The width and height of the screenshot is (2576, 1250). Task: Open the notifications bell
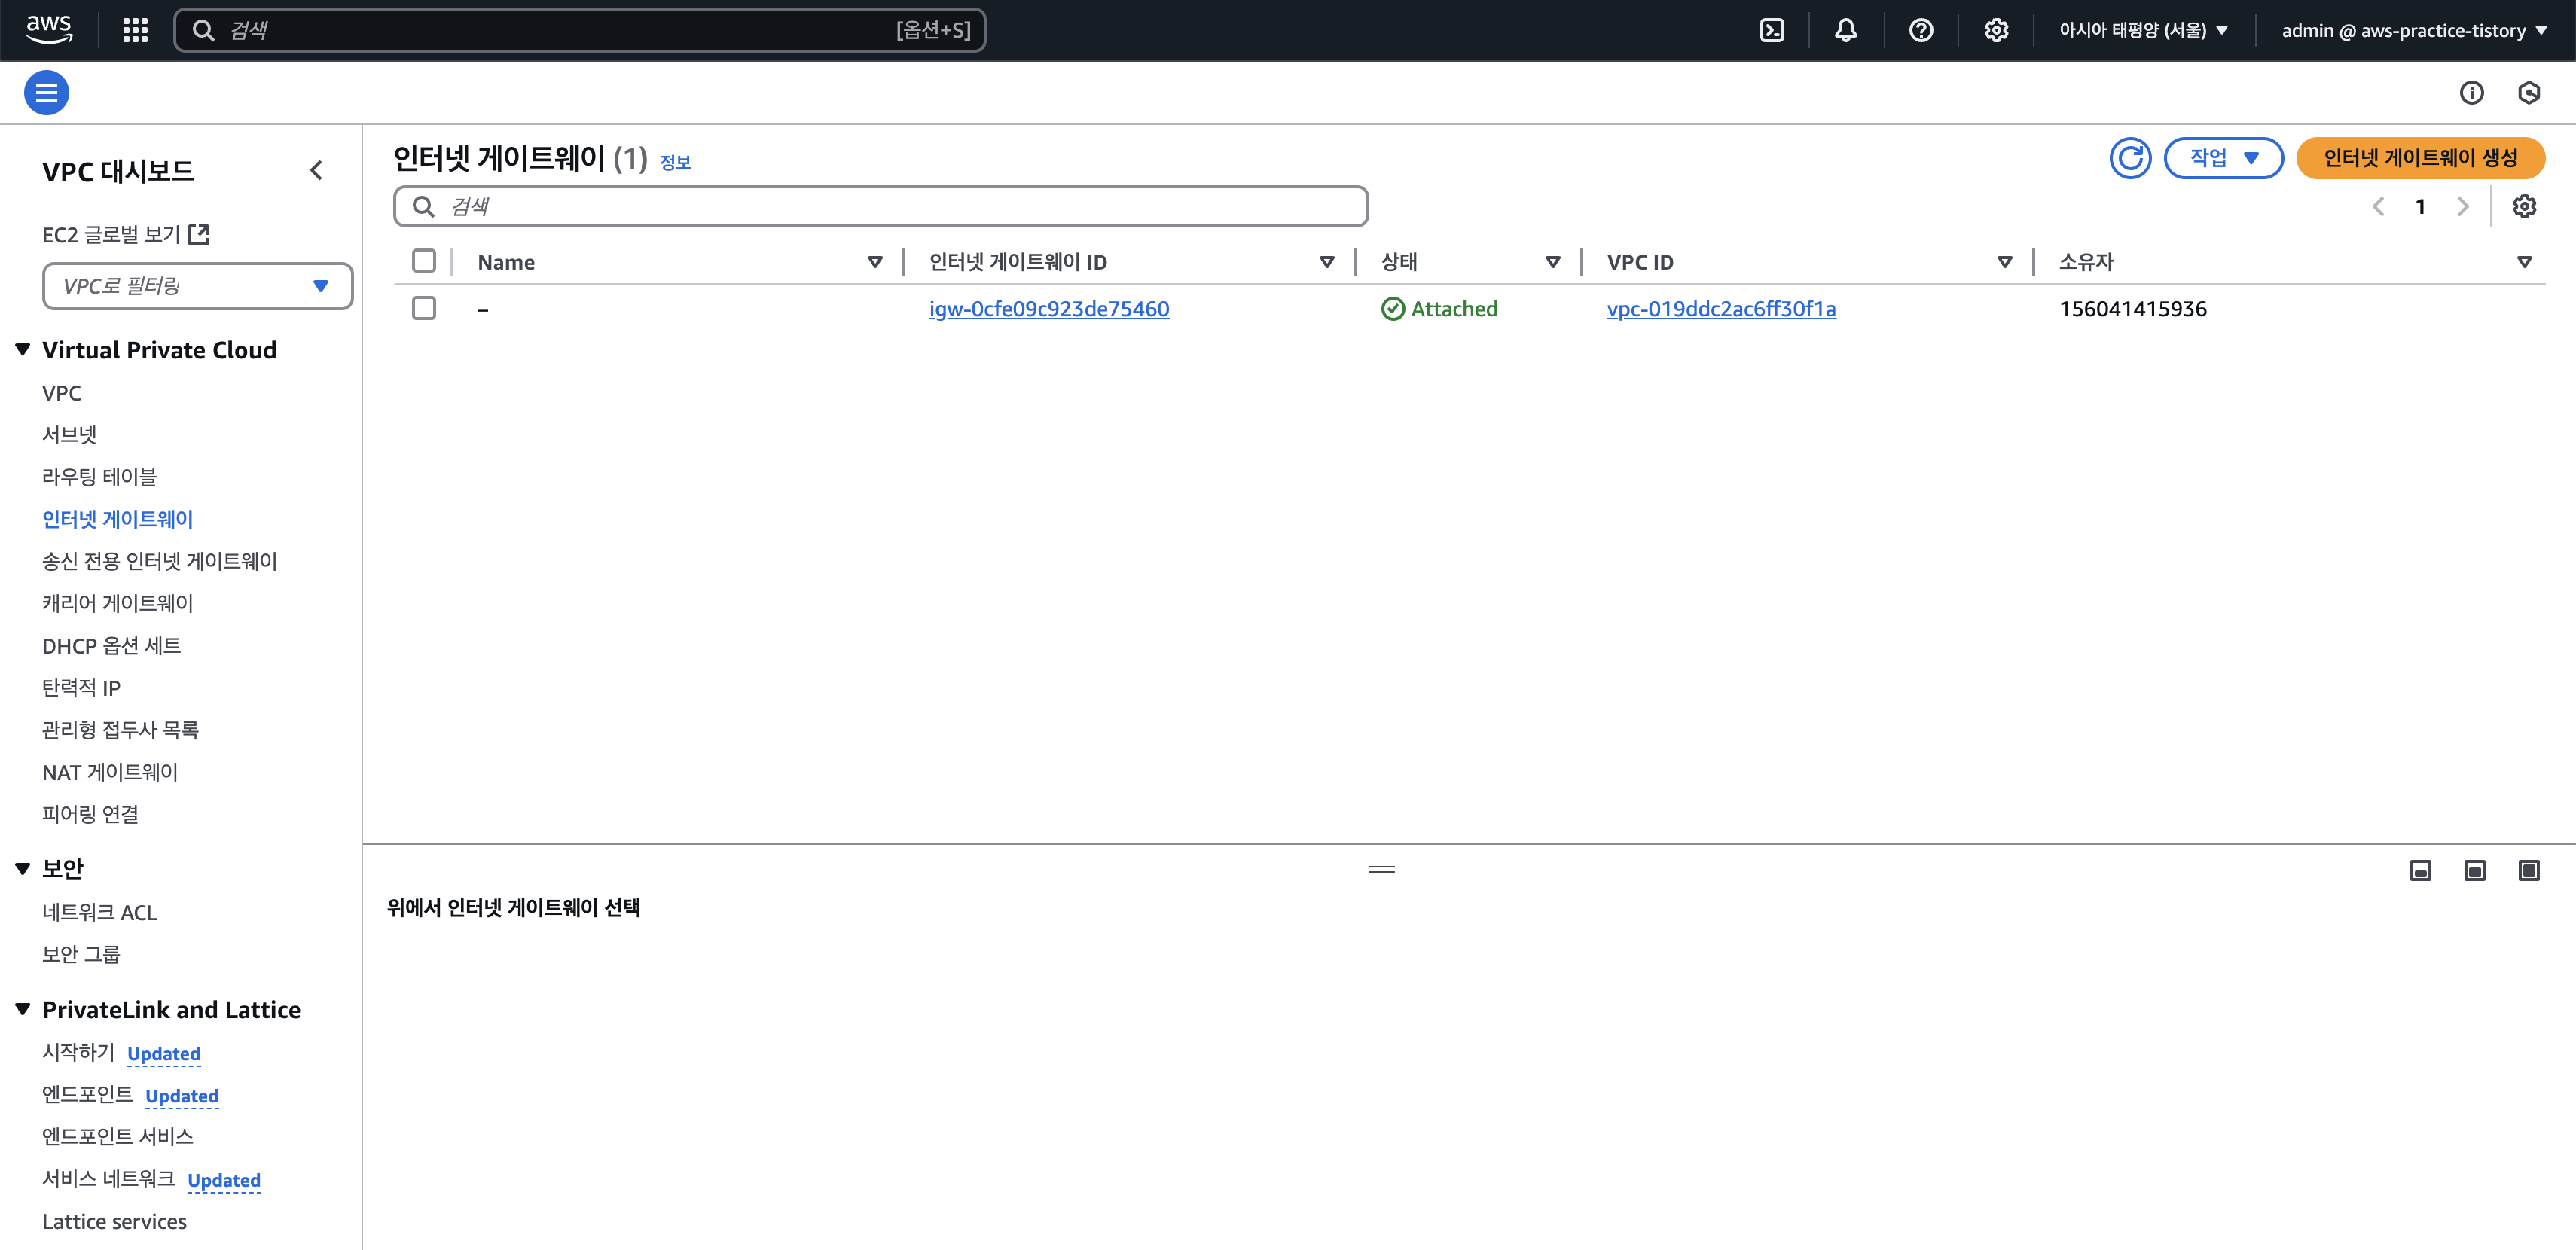pyautogui.click(x=1845, y=30)
